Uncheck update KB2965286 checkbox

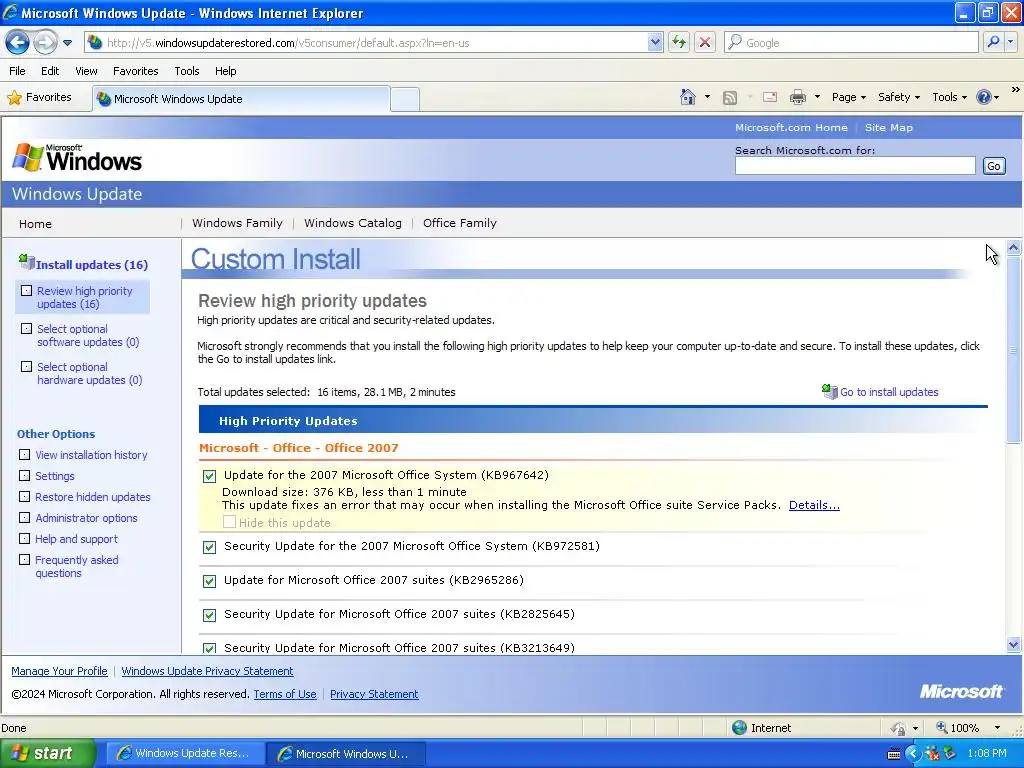(x=210, y=581)
